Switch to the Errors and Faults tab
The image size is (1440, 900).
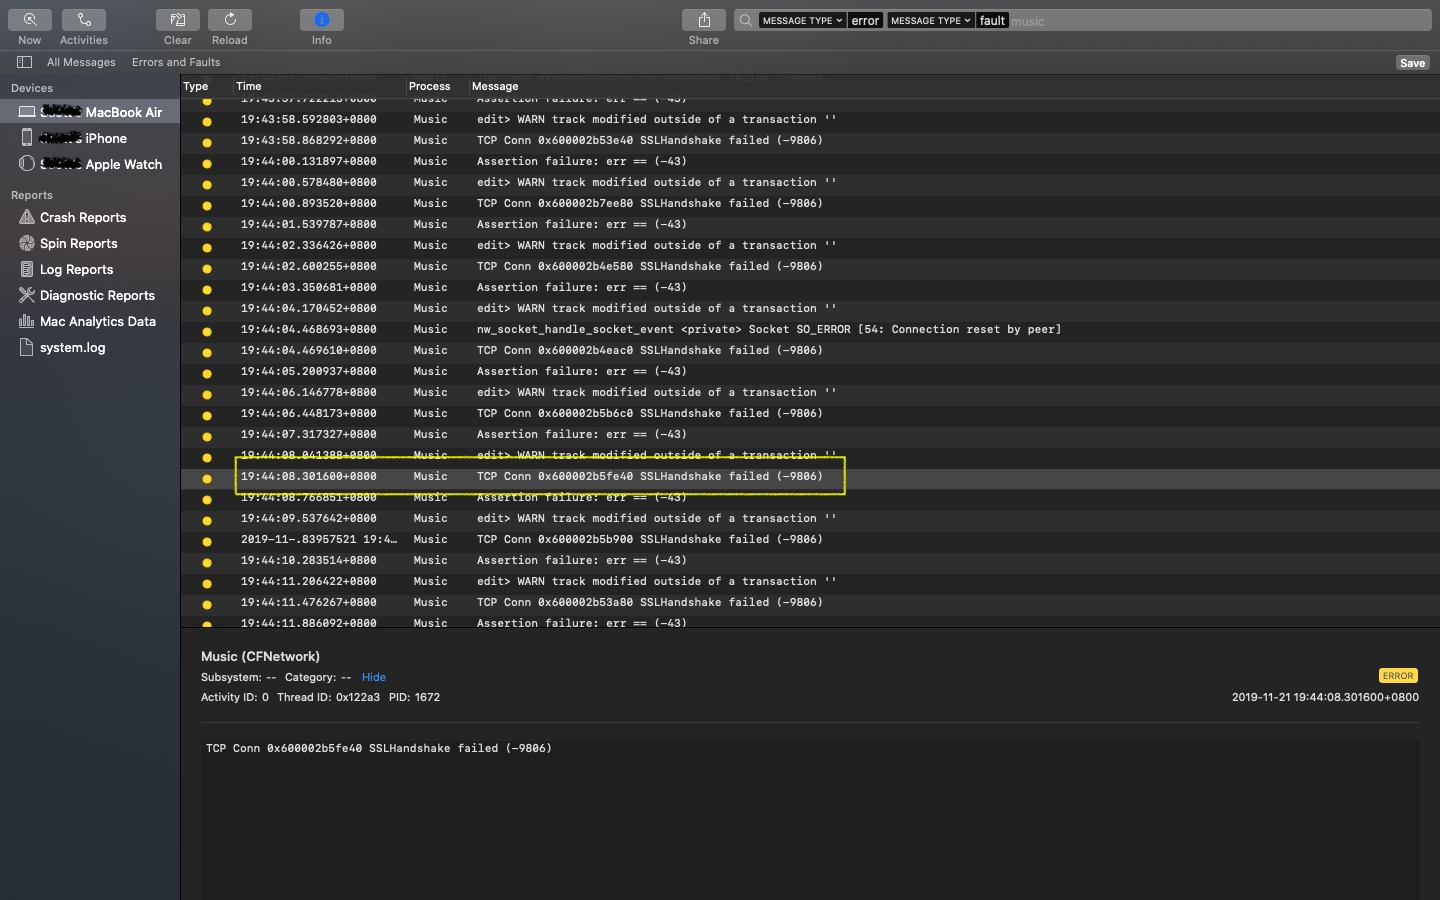click(176, 62)
